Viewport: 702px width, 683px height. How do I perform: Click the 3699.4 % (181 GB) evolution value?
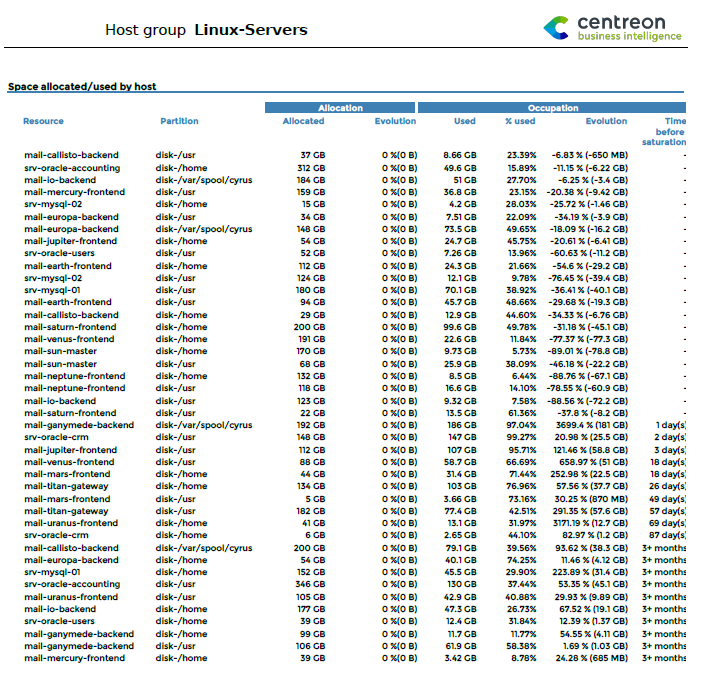pyautogui.click(x=591, y=425)
